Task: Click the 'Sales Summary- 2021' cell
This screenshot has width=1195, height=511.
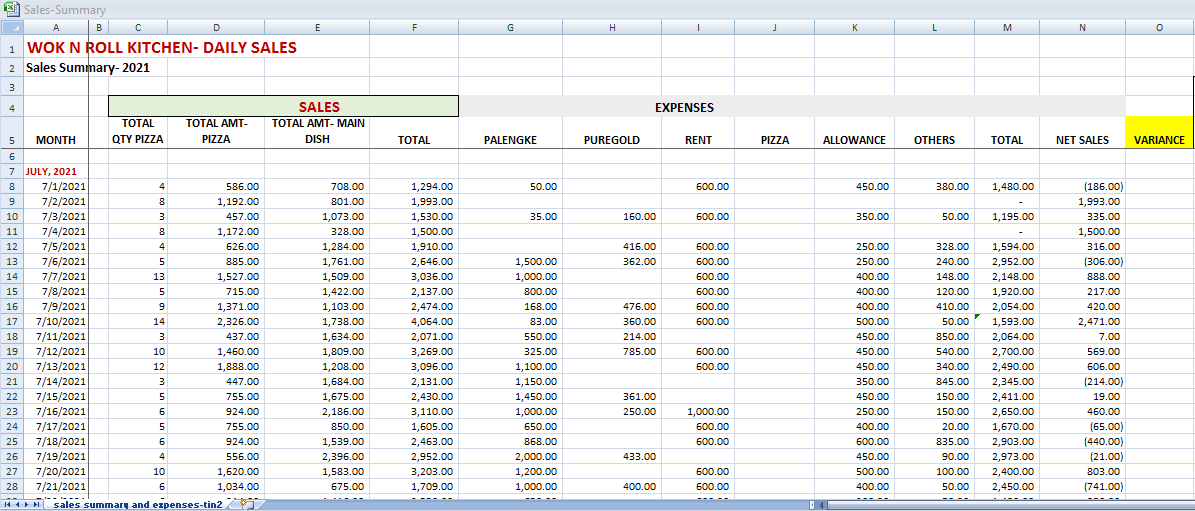Action: [88, 67]
